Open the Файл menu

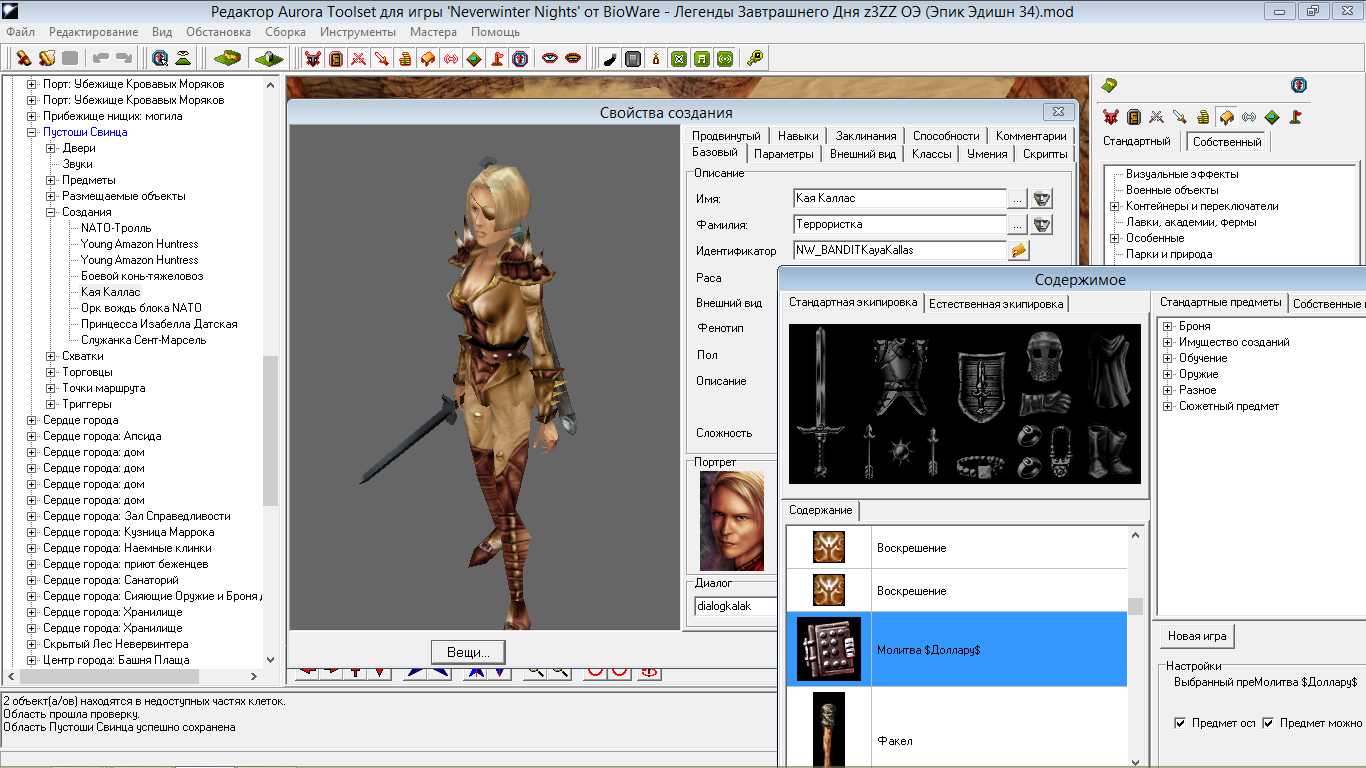tap(20, 32)
